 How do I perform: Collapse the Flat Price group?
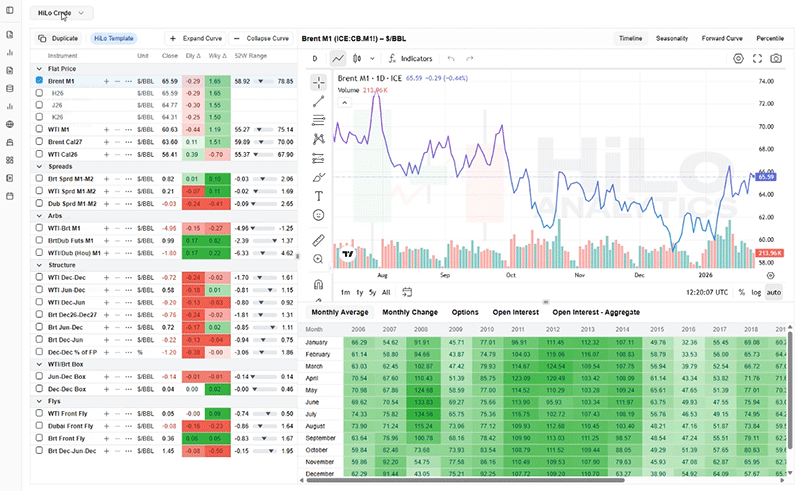(x=39, y=69)
